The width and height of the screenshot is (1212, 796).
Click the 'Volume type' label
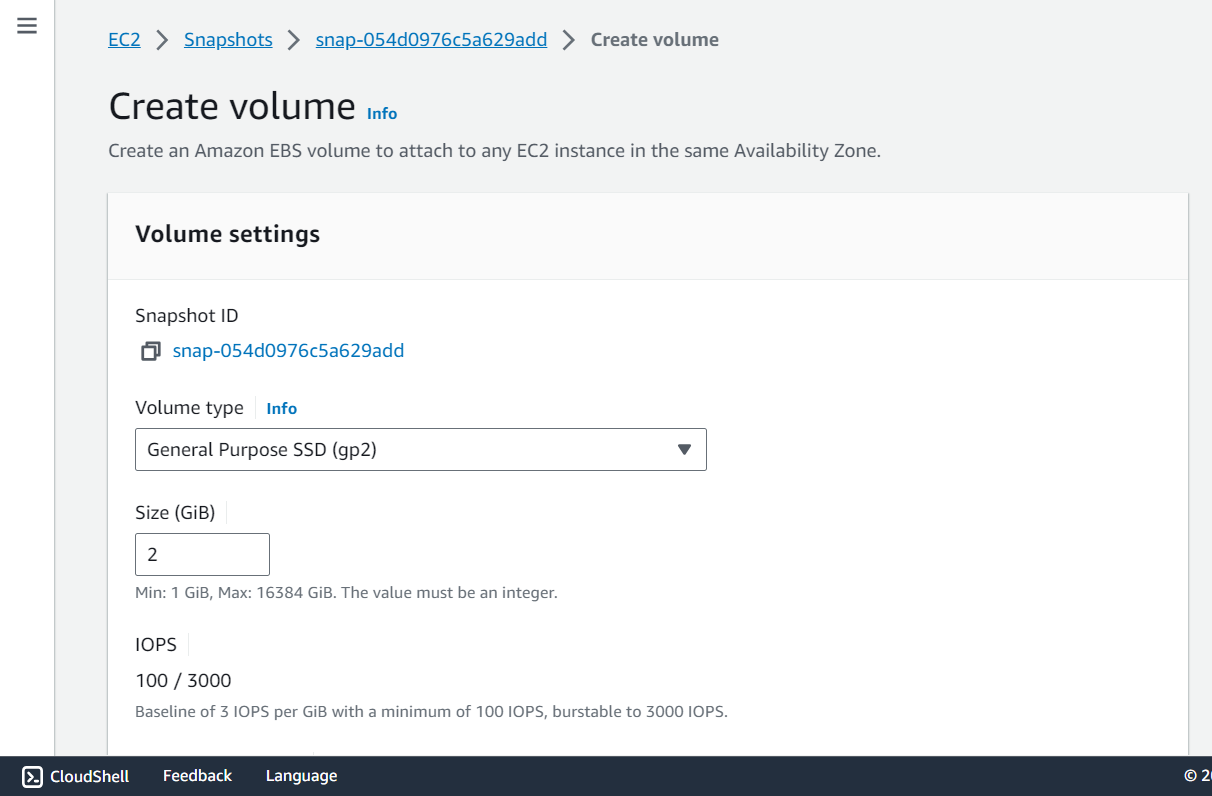pyautogui.click(x=189, y=408)
